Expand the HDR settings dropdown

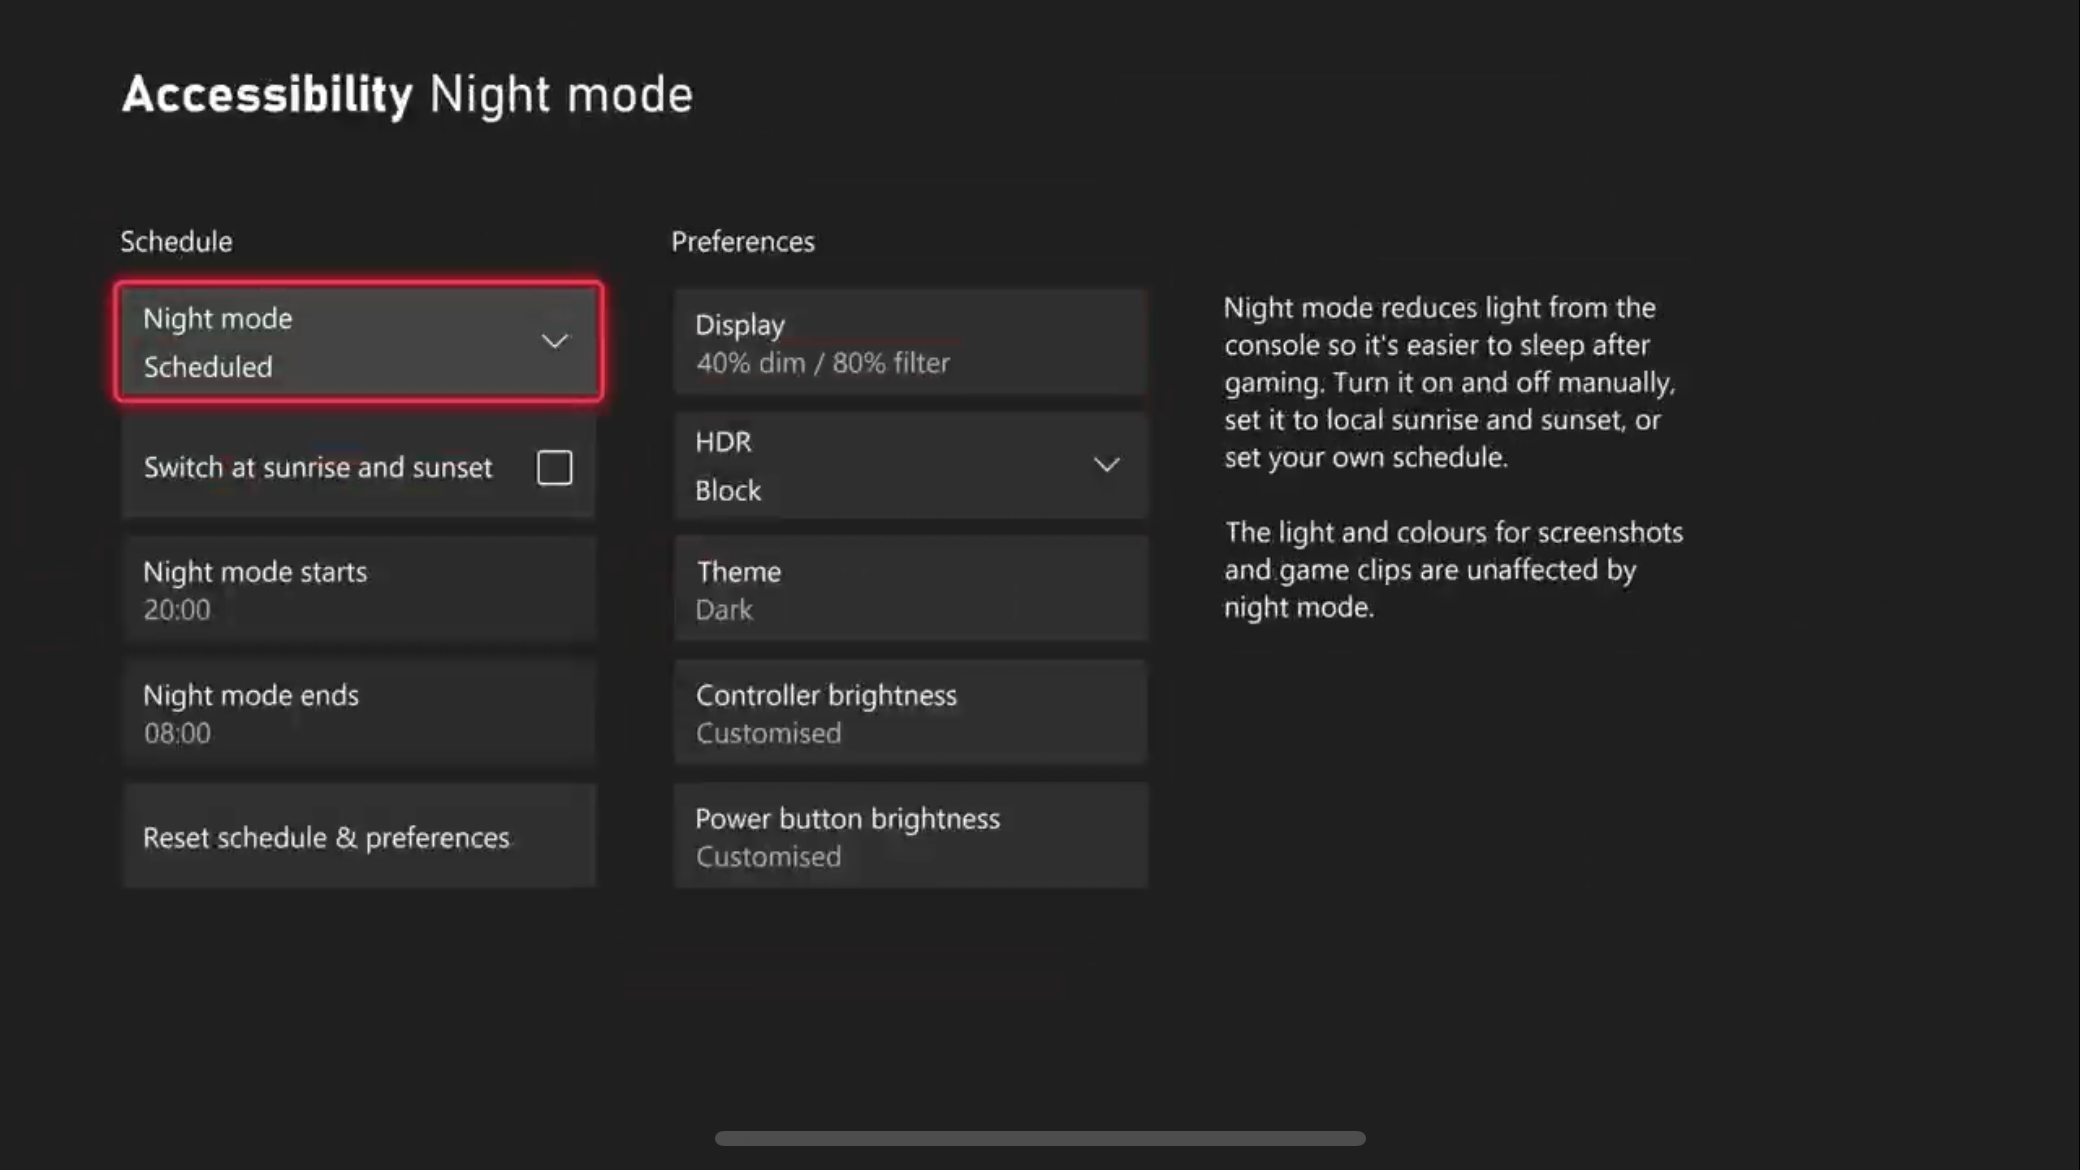[1107, 464]
